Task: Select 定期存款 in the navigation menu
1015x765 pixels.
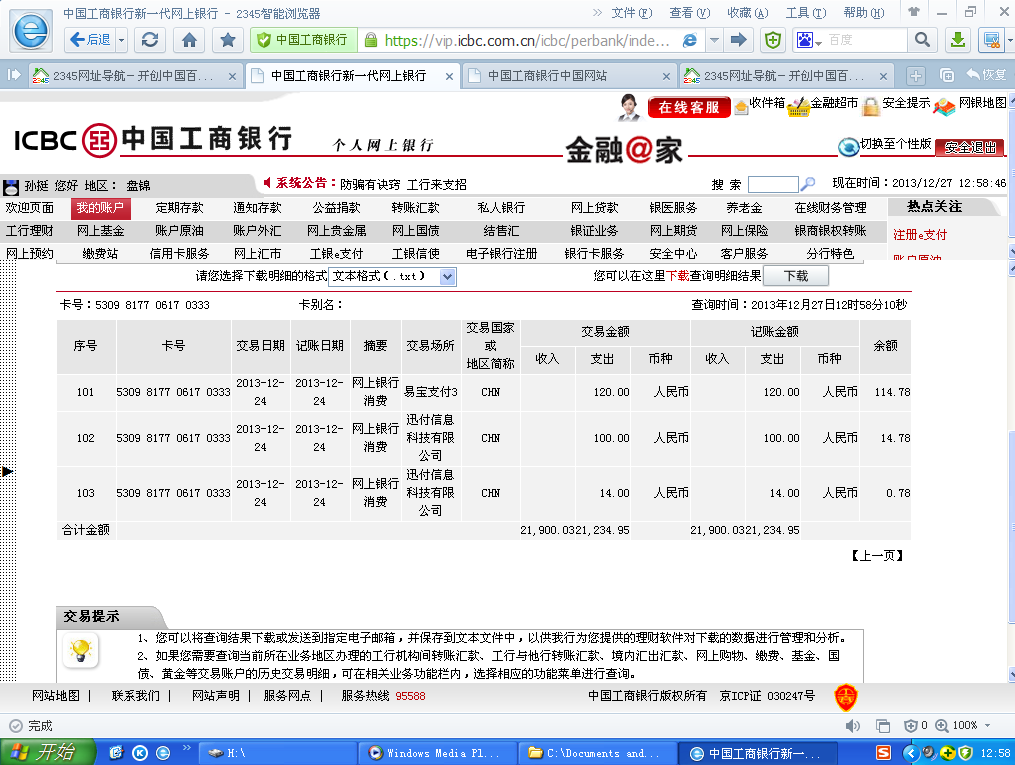Action: (179, 208)
